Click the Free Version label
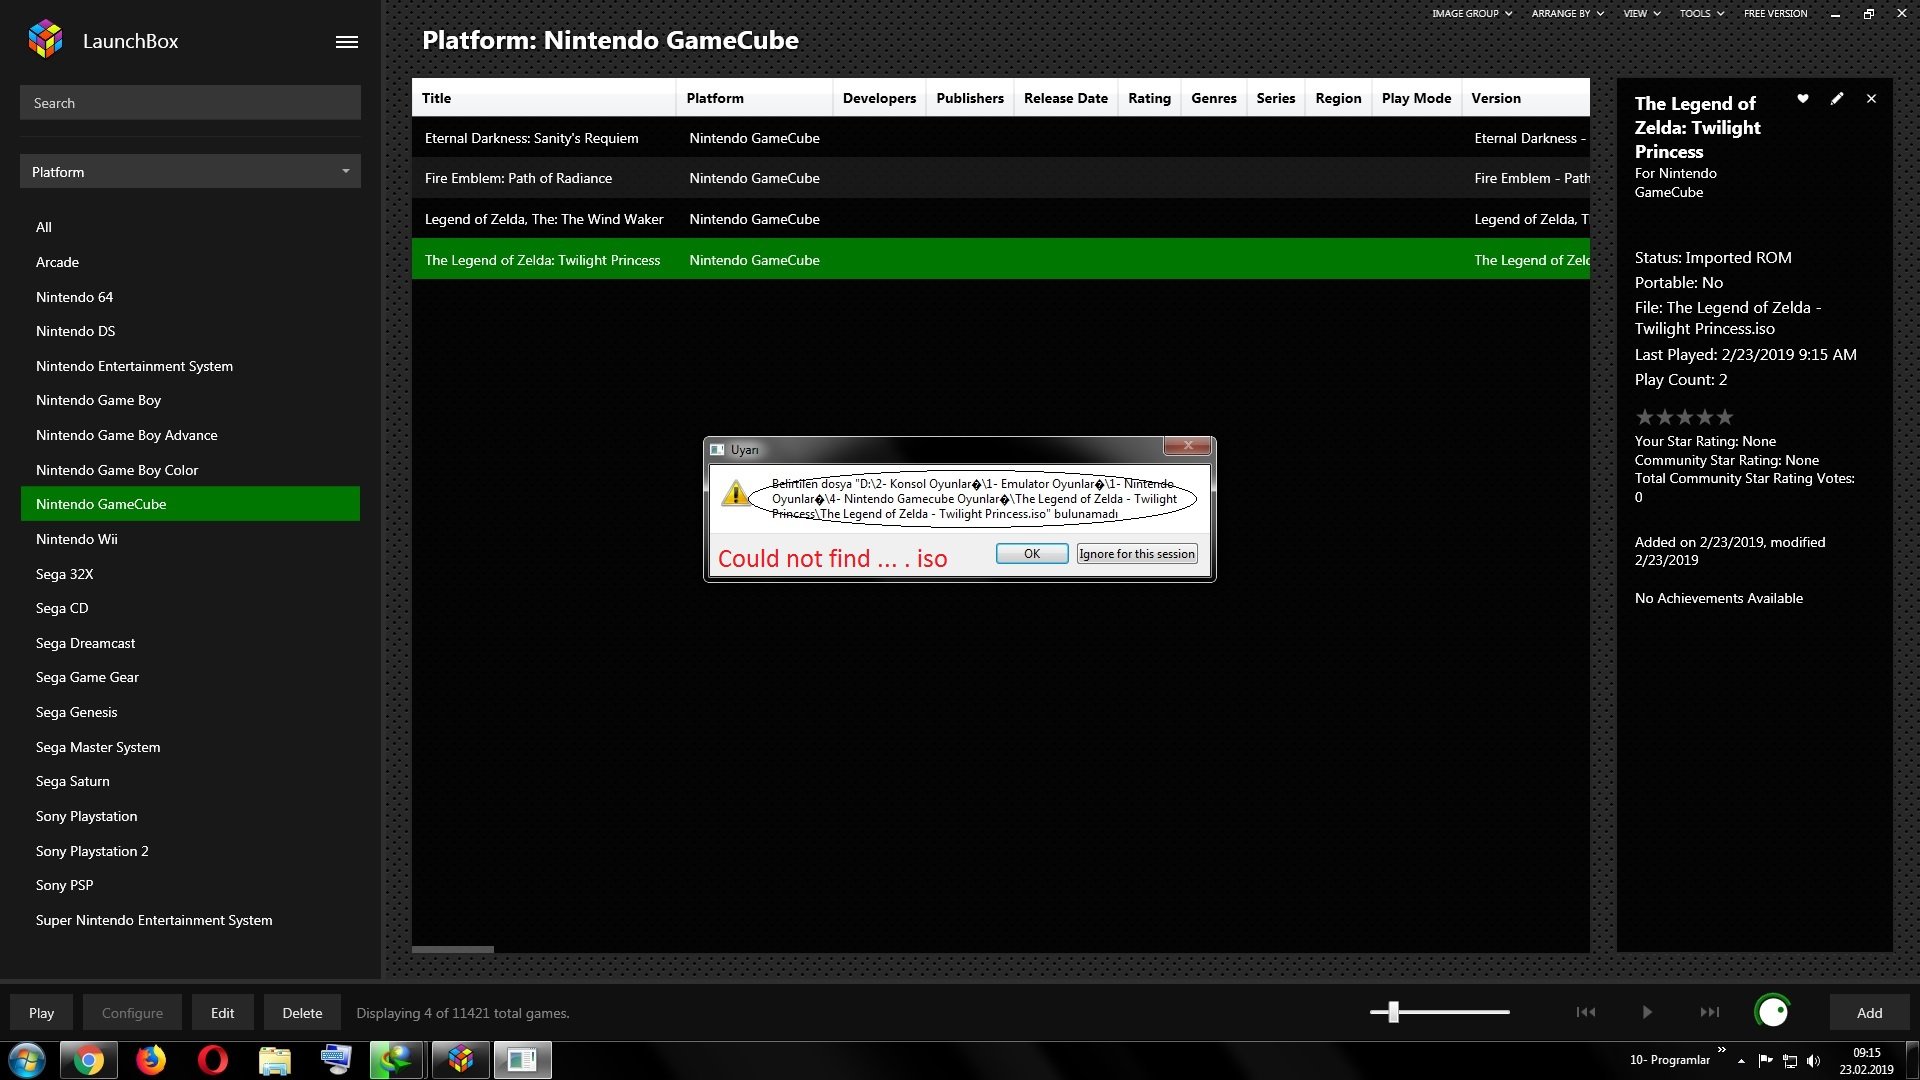This screenshot has height=1080, width=1920. pyautogui.click(x=1775, y=14)
